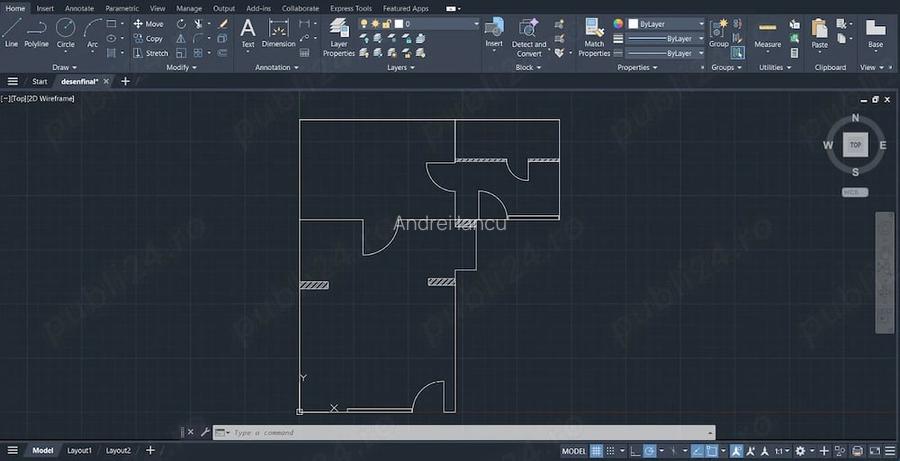Image resolution: width=900 pixels, height=461 pixels.
Task: Click the Copy tool
Action: pos(148,38)
